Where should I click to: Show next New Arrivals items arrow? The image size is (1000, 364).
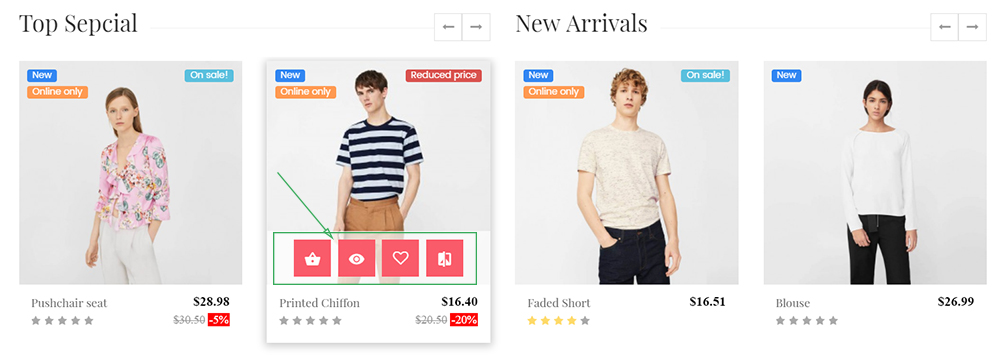972,27
